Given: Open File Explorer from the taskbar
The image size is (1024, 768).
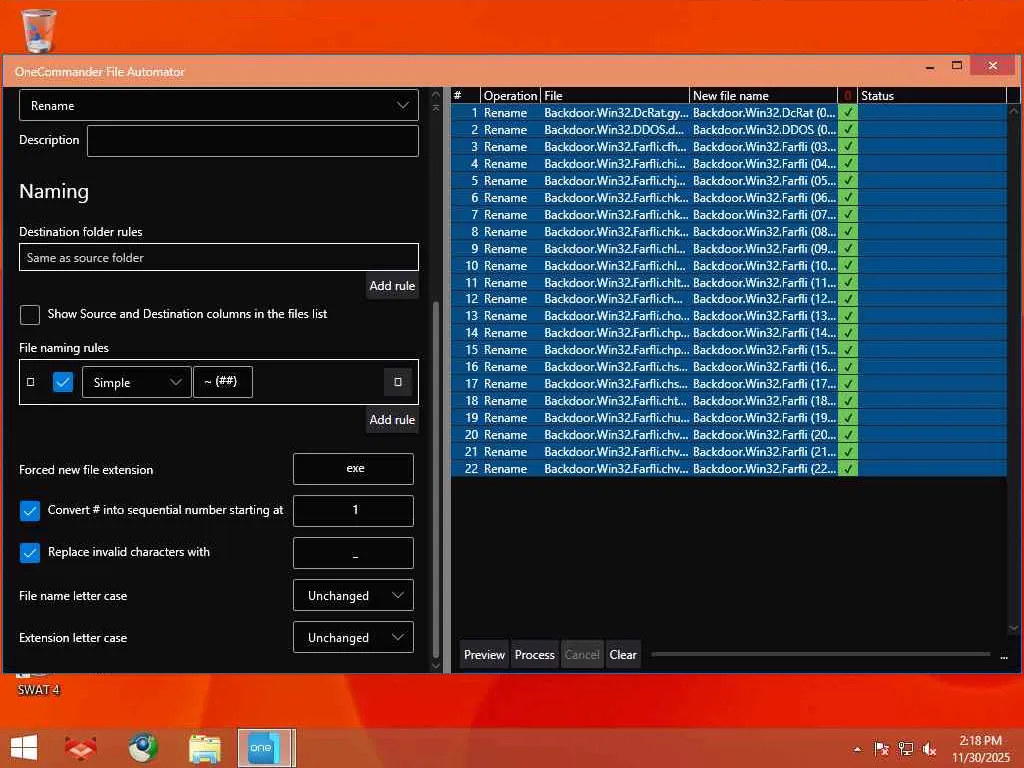Looking at the screenshot, I should [x=204, y=748].
